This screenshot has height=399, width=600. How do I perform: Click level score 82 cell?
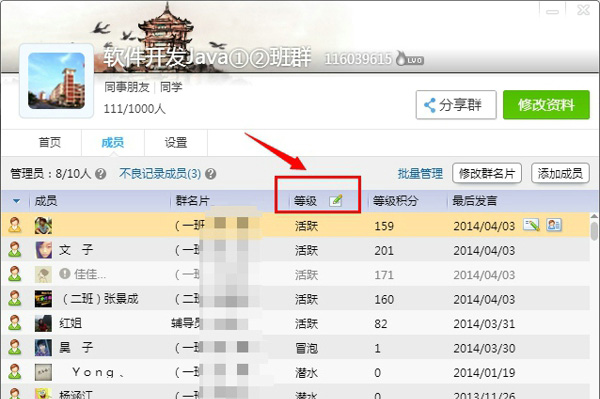(x=380, y=324)
